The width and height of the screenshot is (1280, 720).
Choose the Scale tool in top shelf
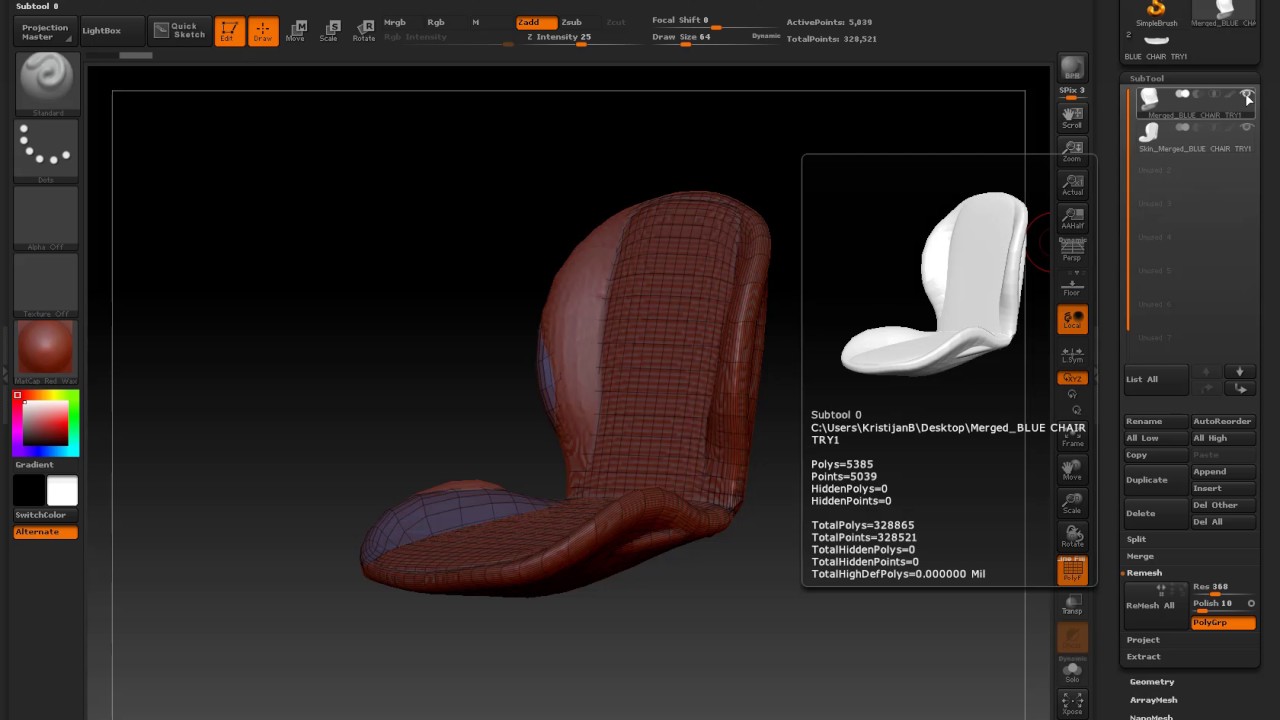click(329, 31)
